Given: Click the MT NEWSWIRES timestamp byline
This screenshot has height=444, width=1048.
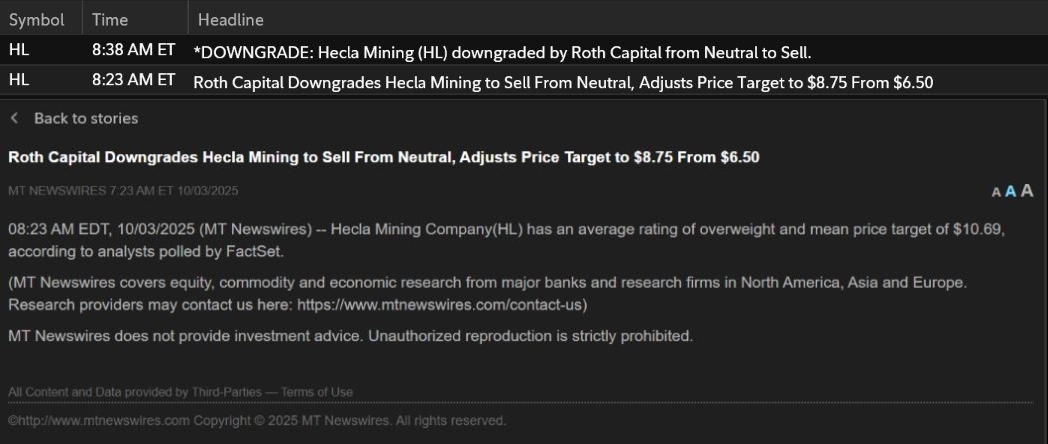Looking at the screenshot, I should (x=123, y=190).
